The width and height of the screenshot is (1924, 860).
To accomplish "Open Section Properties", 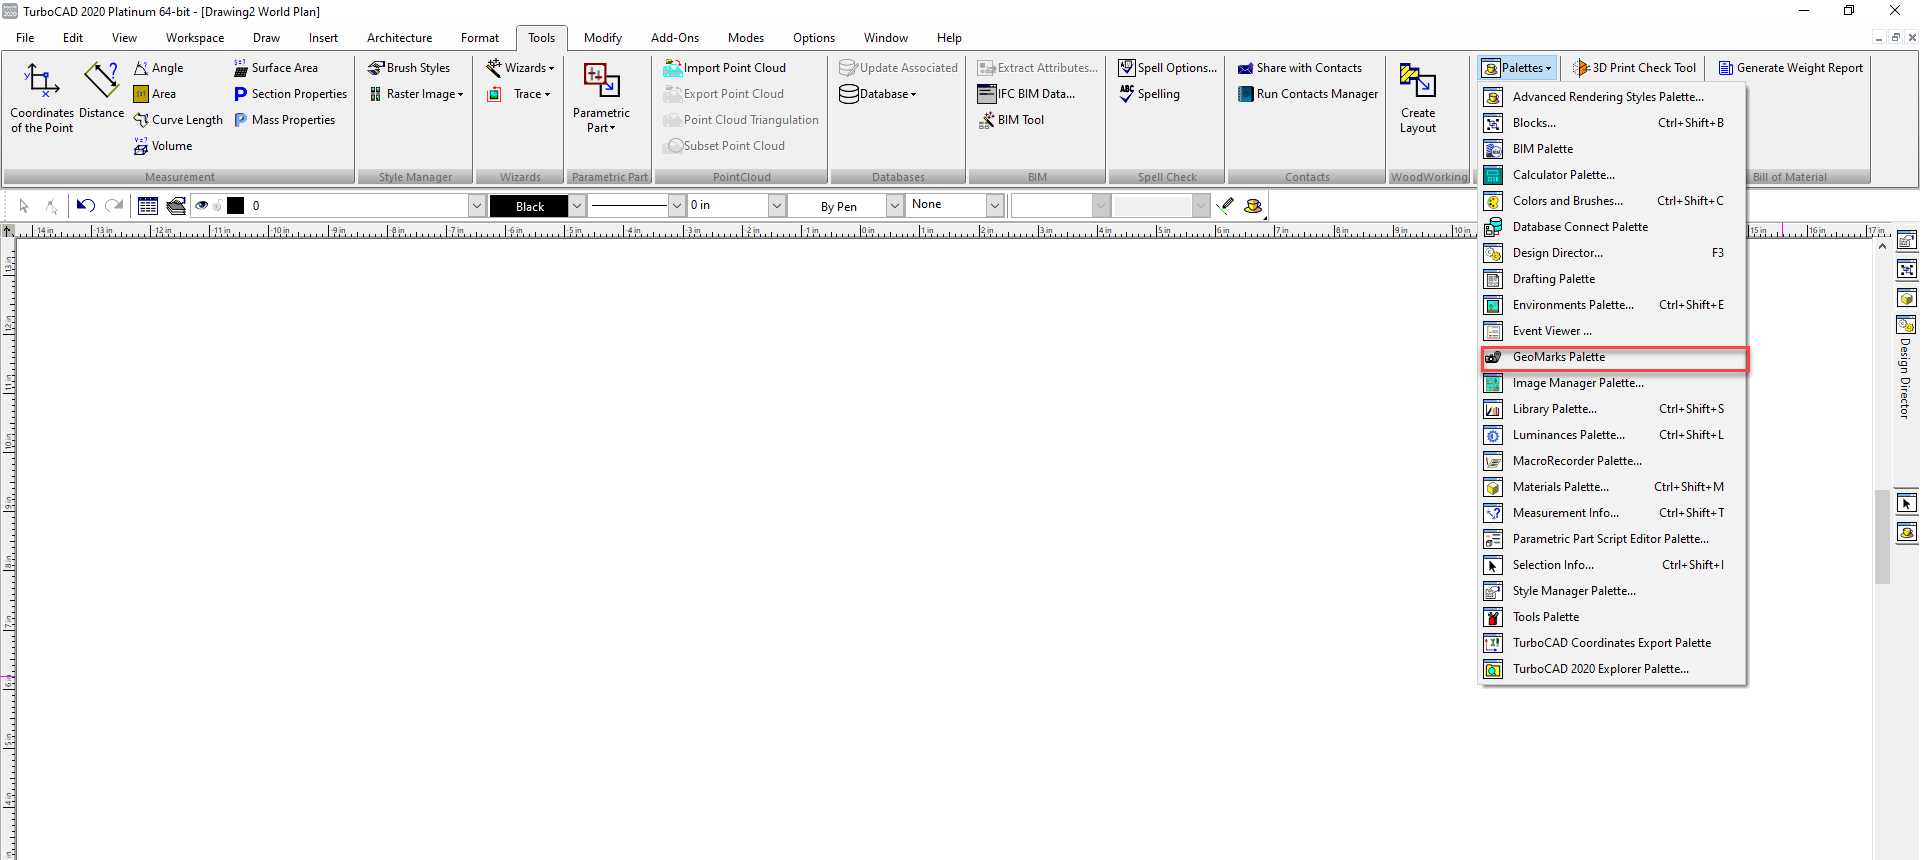I will tap(290, 94).
